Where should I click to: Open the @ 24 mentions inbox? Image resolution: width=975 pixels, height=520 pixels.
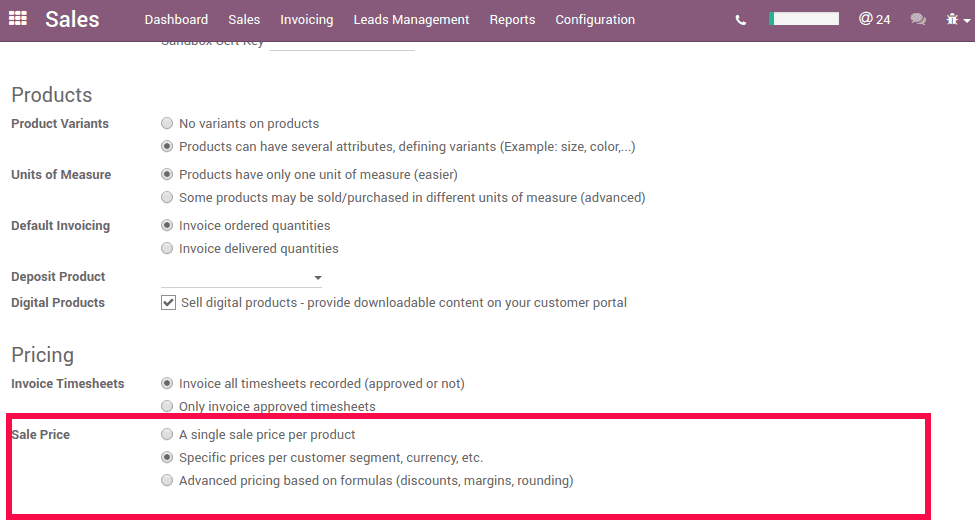[x=874, y=19]
